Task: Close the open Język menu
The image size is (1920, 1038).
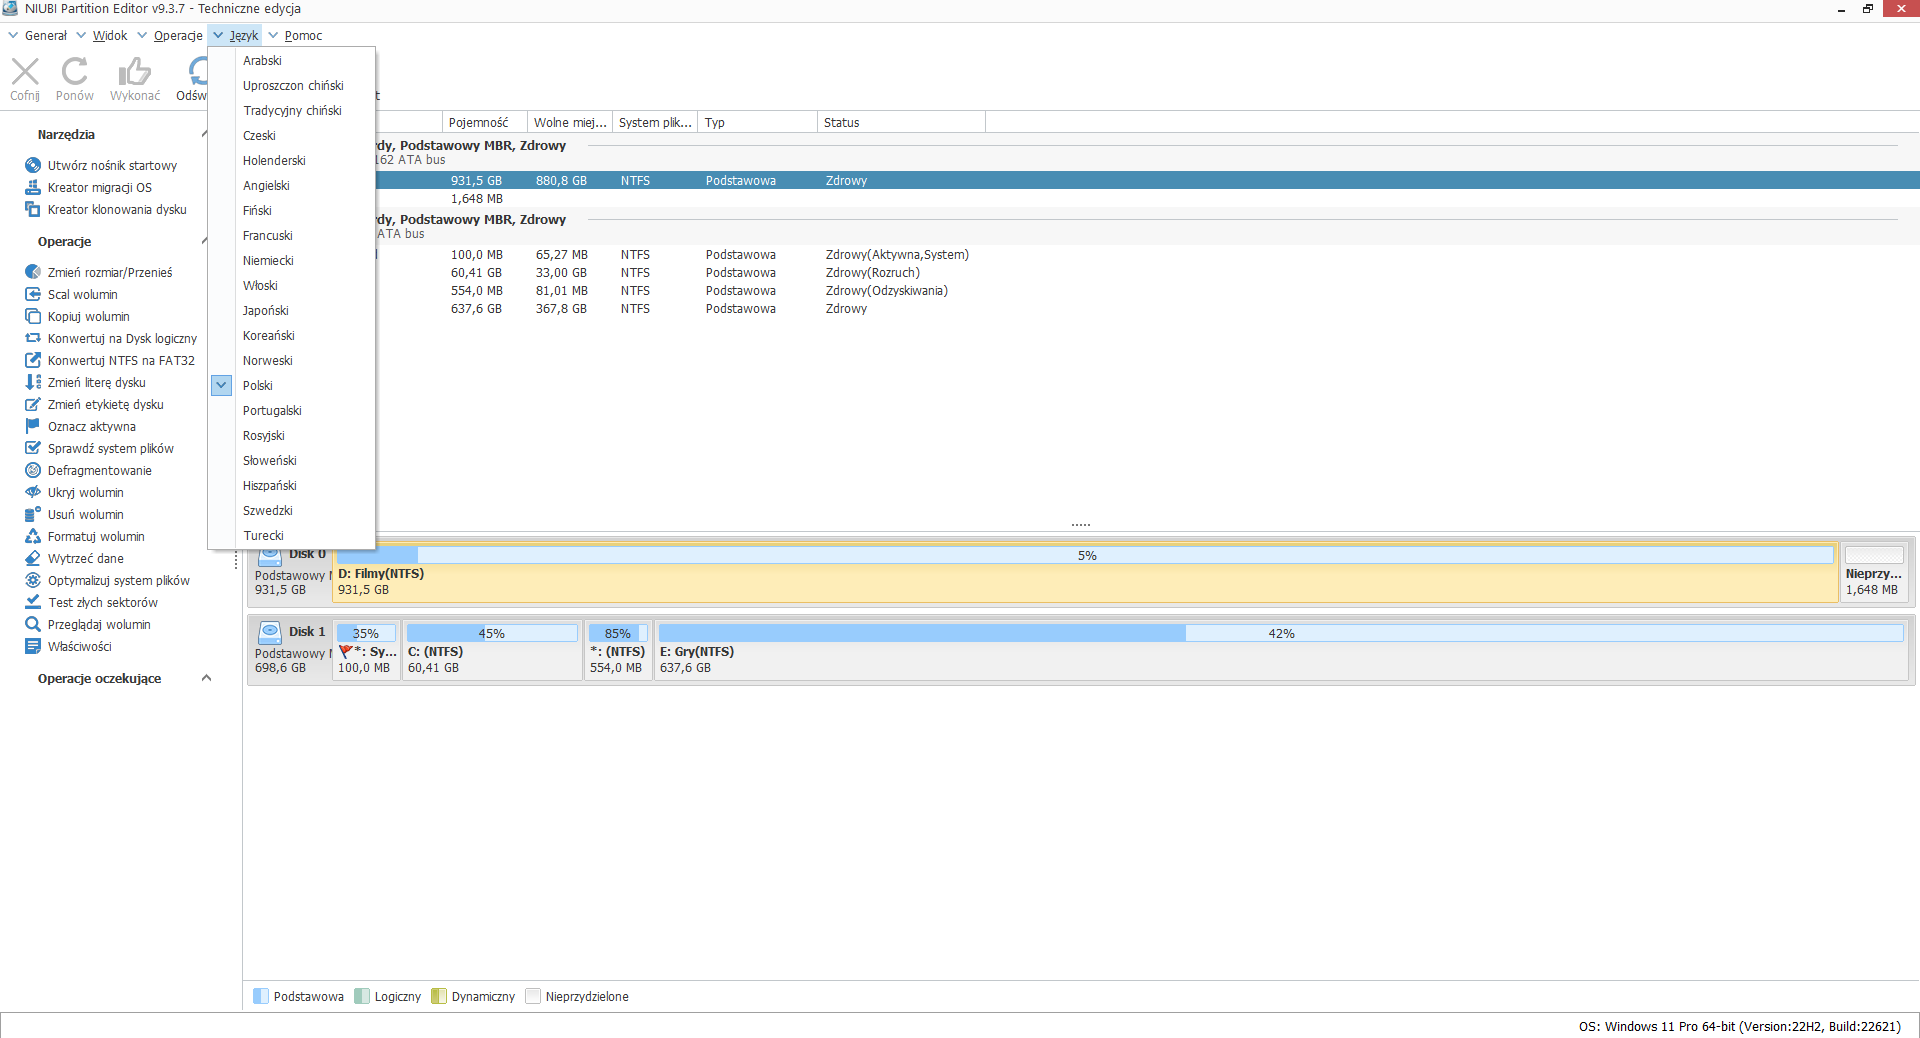Action: coord(236,35)
